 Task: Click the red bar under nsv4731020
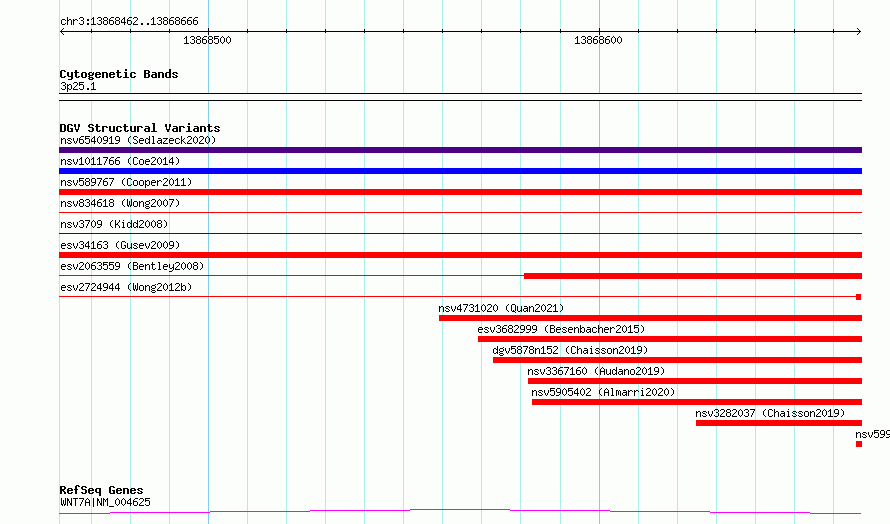click(650, 318)
